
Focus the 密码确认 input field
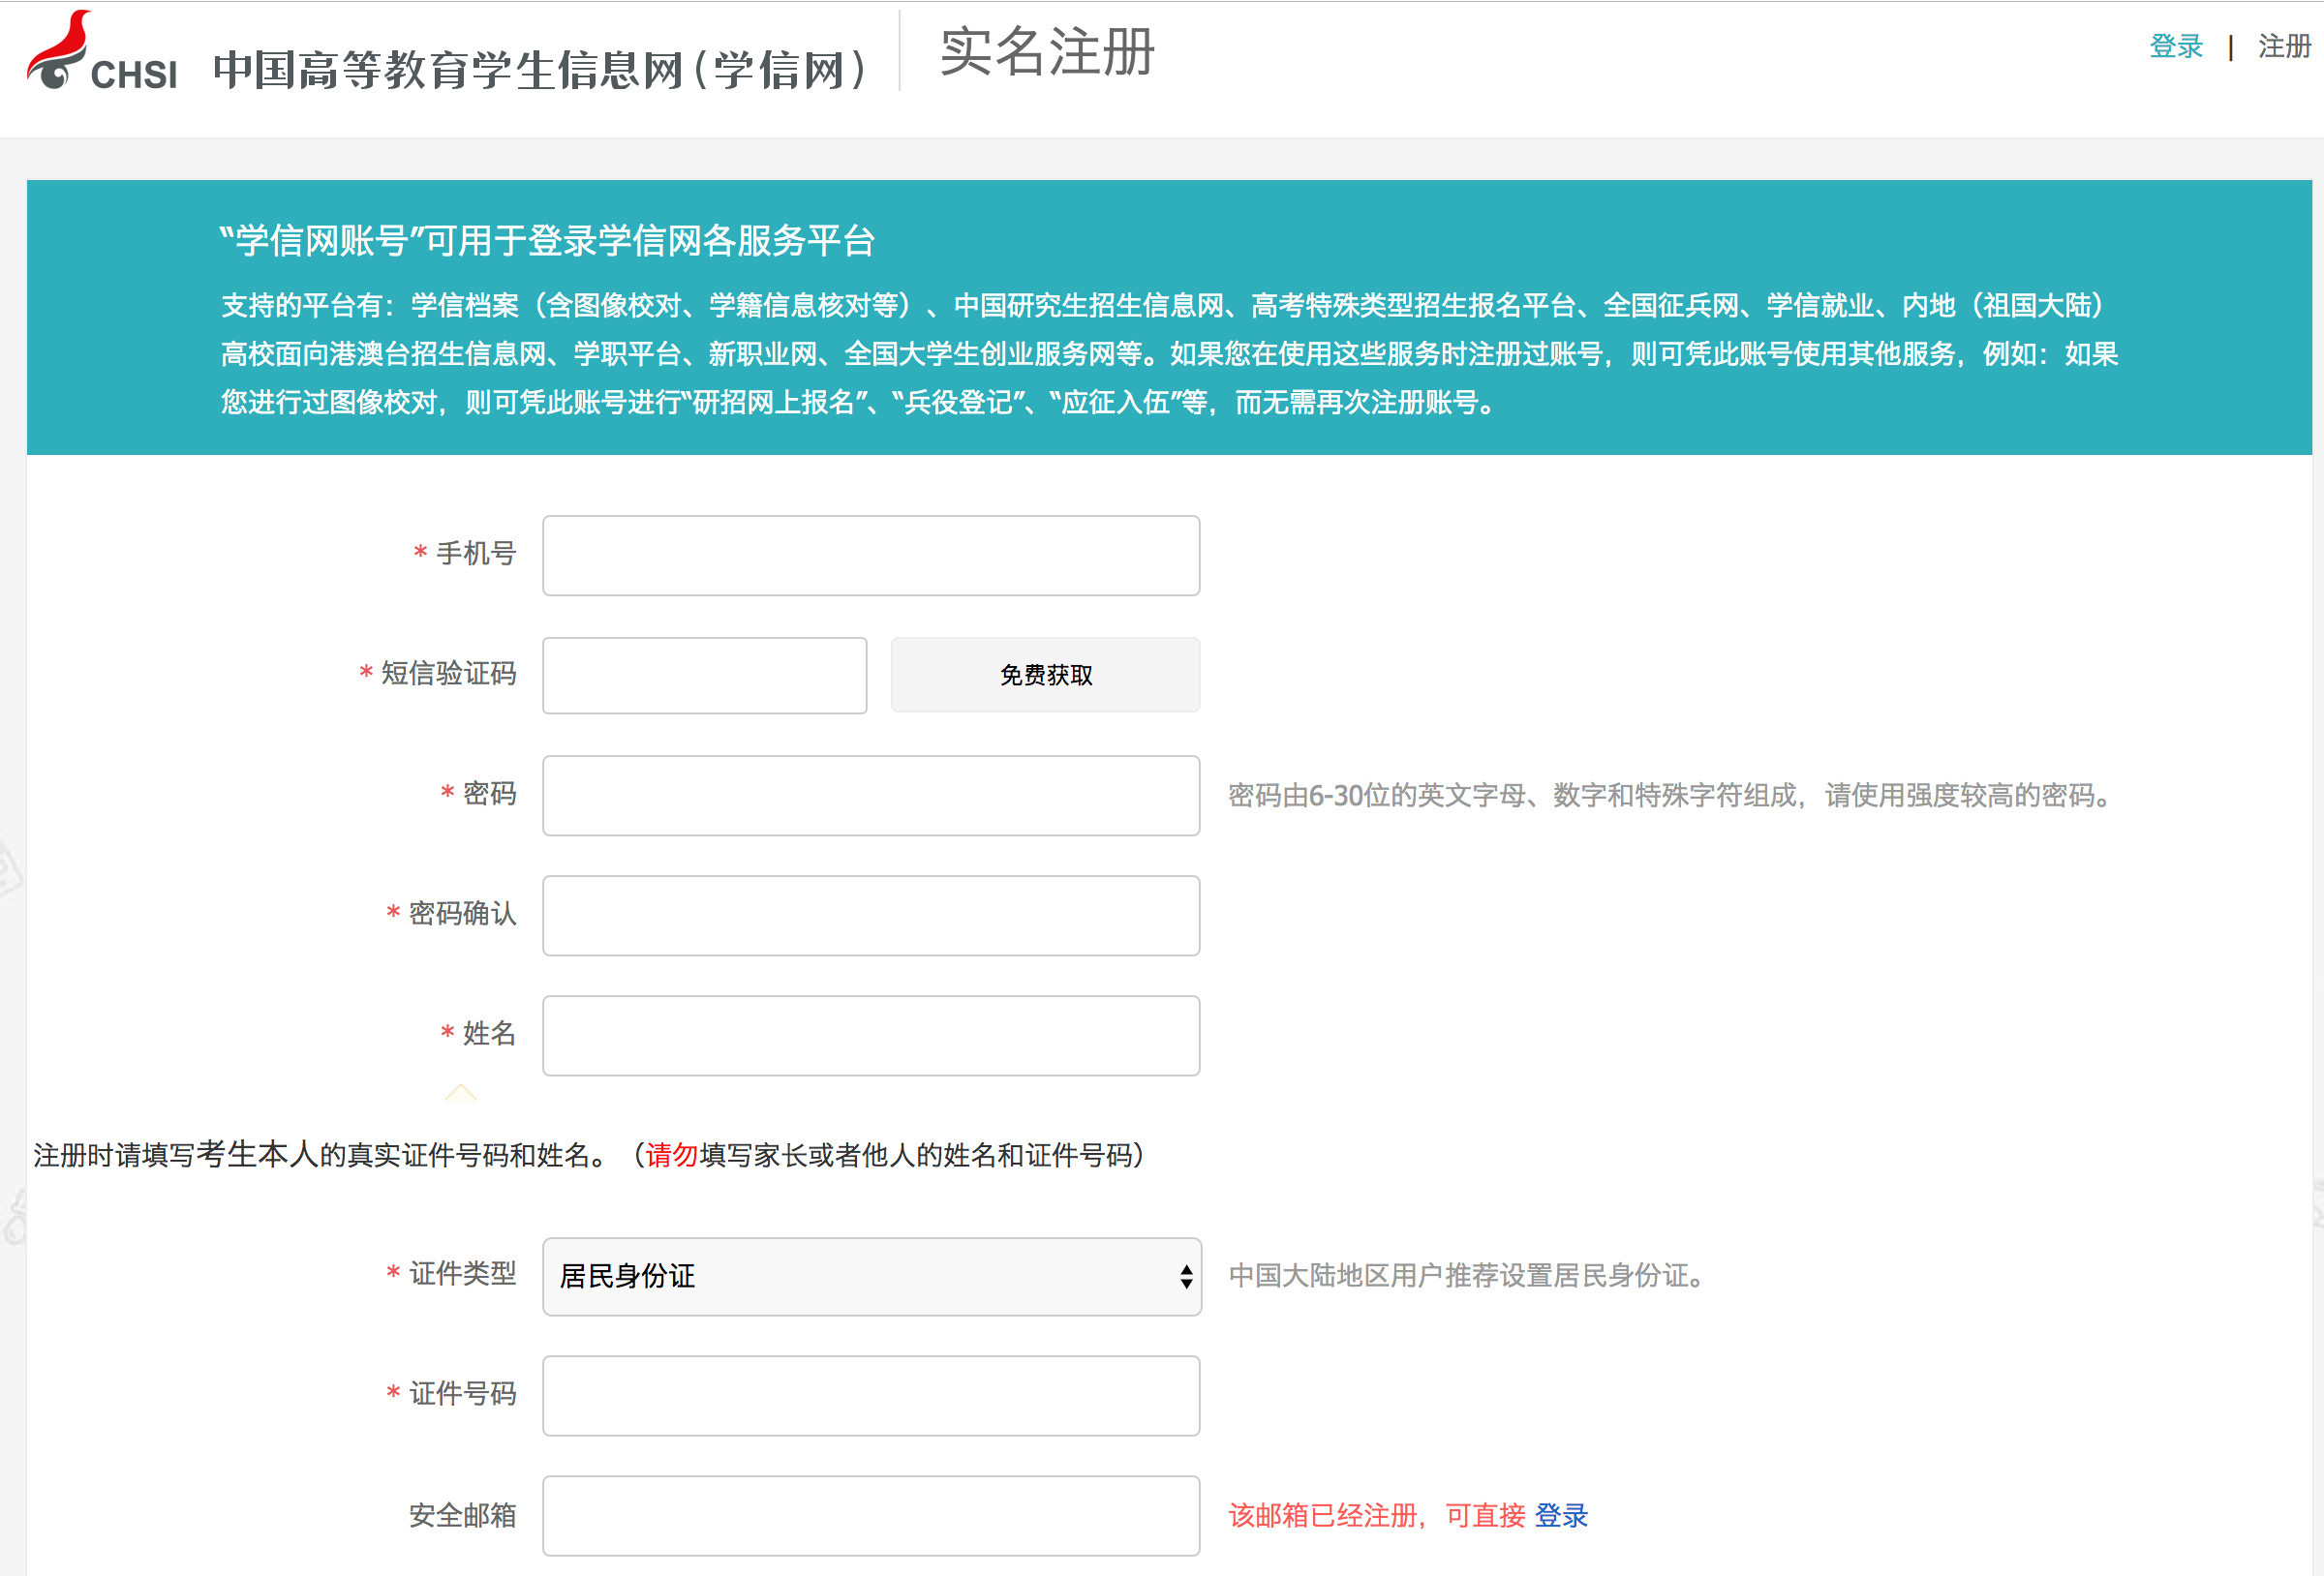point(870,915)
